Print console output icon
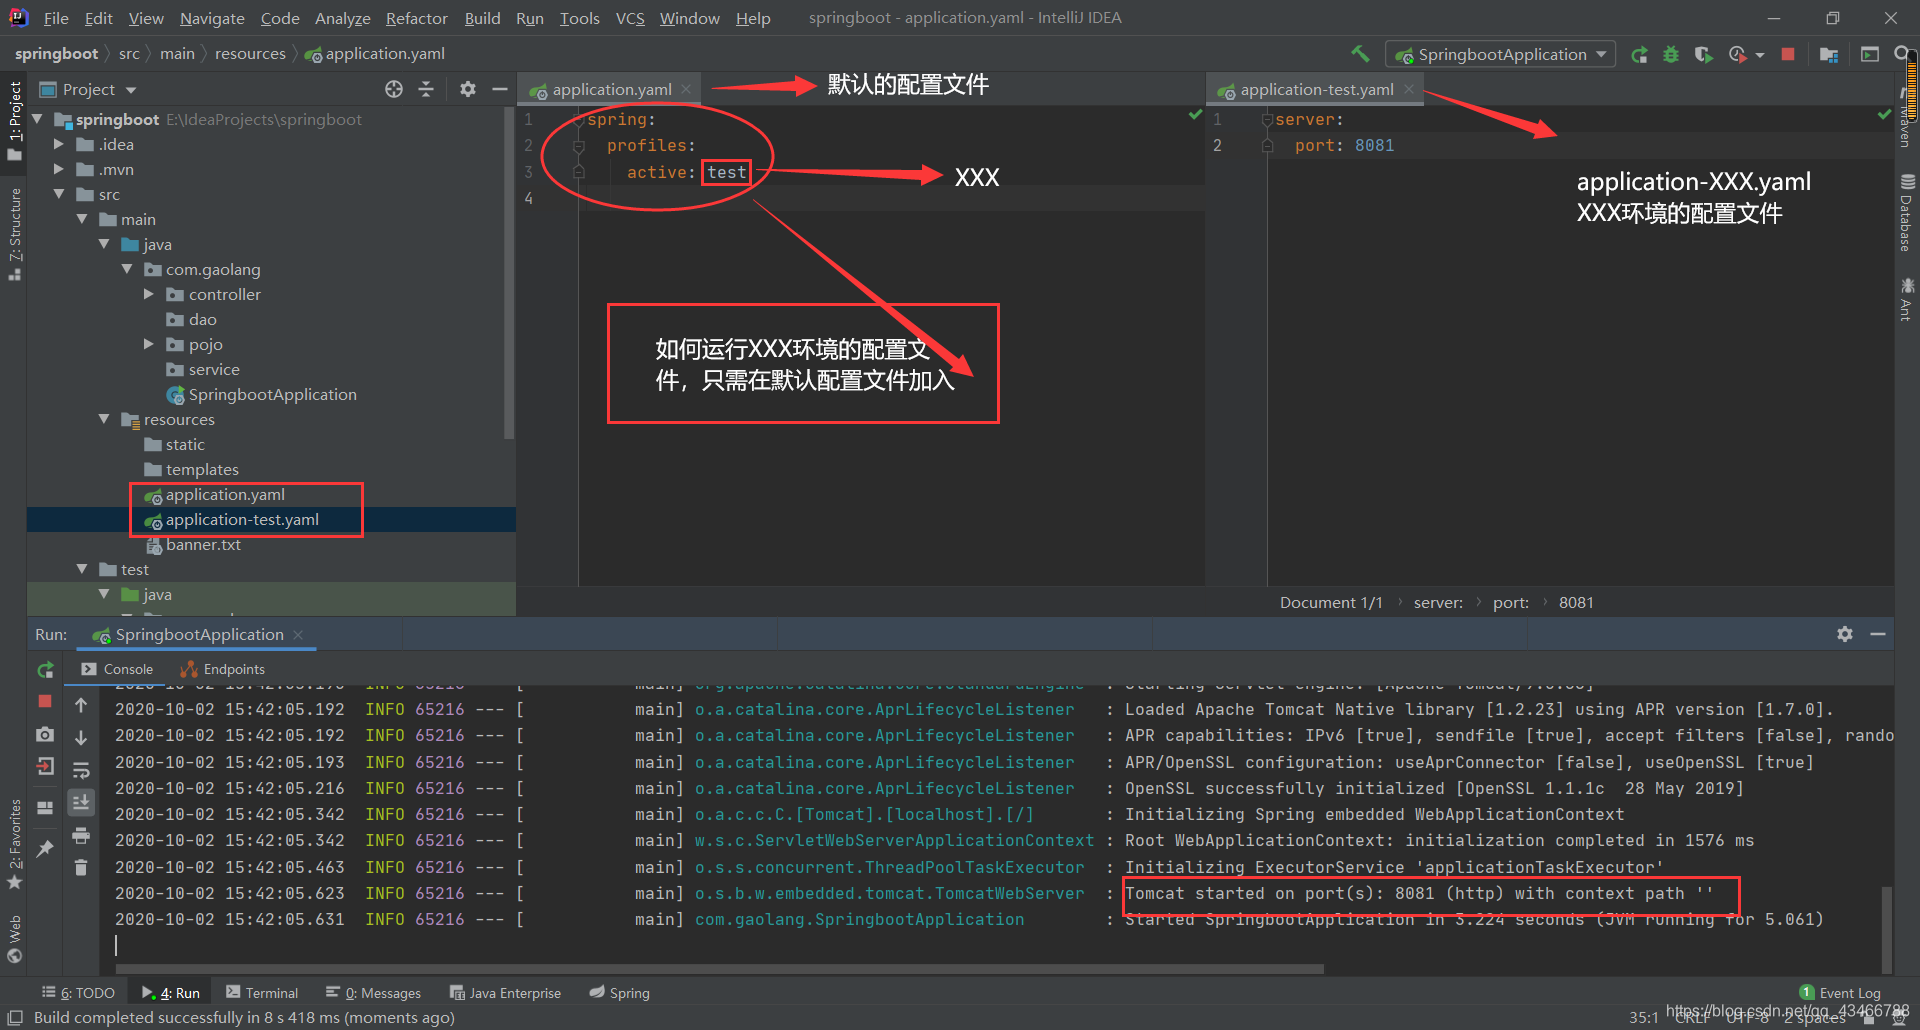The image size is (1920, 1030). pos(81,835)
